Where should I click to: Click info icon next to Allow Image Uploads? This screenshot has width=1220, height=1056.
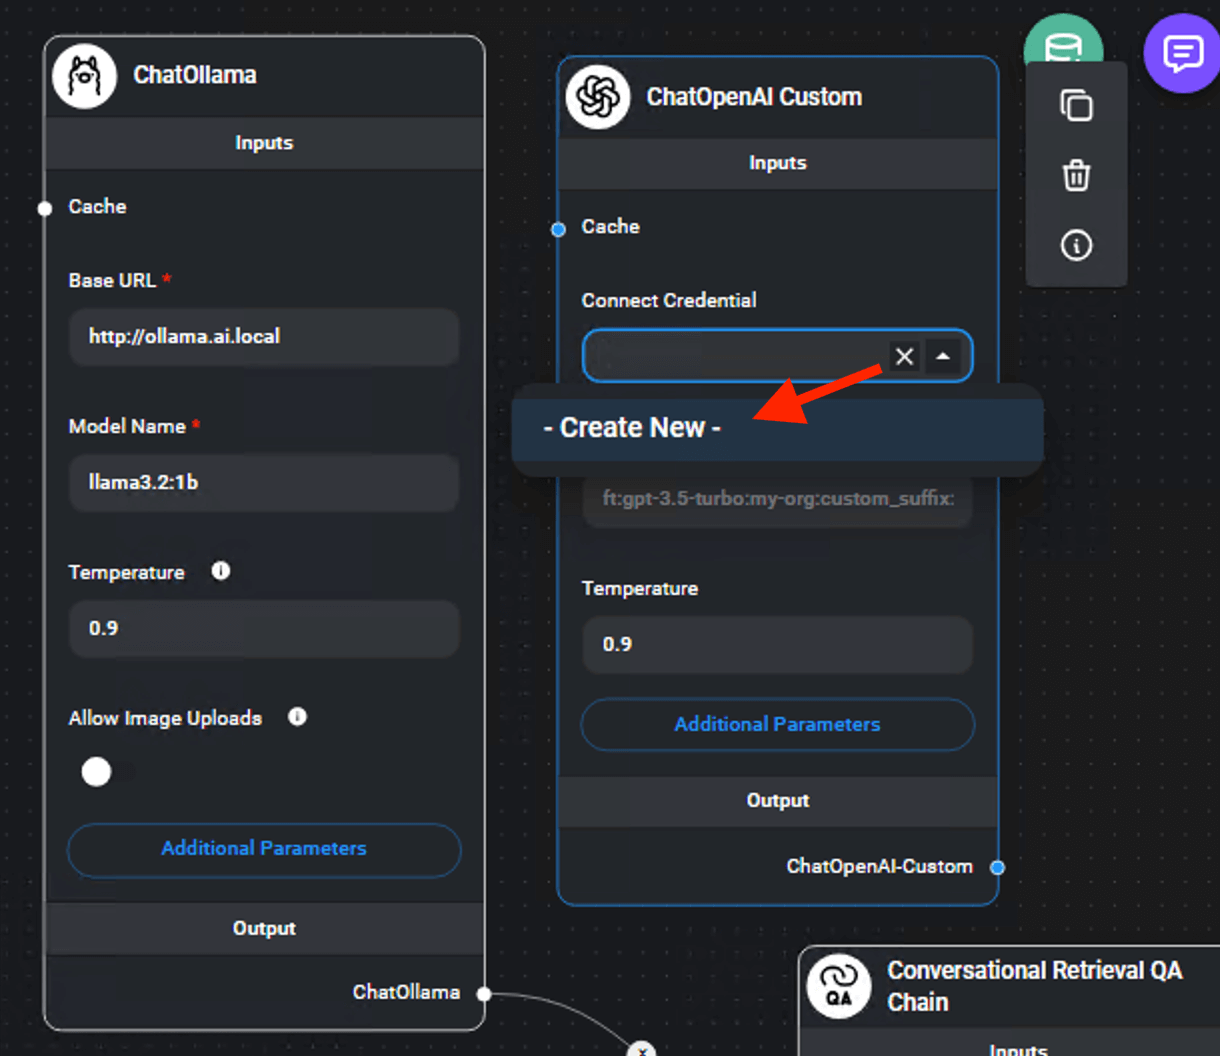click(x=297, y=717)
